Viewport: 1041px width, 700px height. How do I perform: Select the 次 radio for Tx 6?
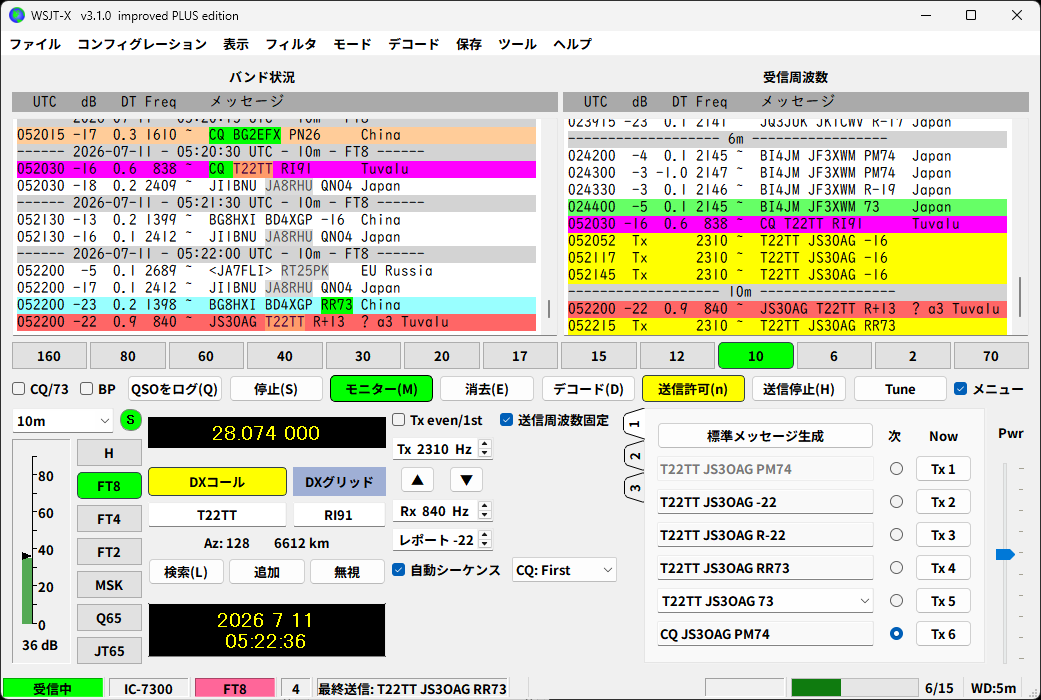896,634
